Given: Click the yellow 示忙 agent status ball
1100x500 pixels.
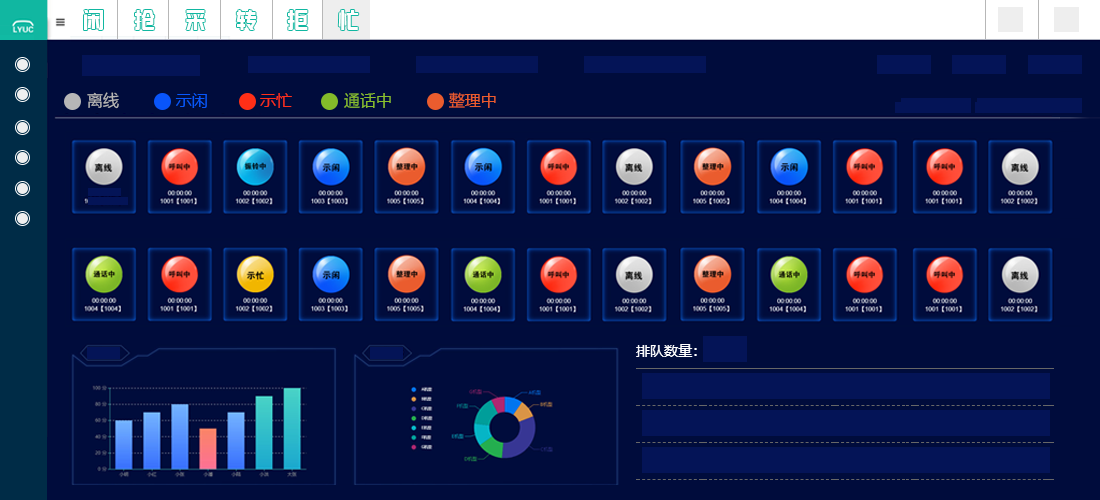Looking at the screenshot, I should 256,274.
